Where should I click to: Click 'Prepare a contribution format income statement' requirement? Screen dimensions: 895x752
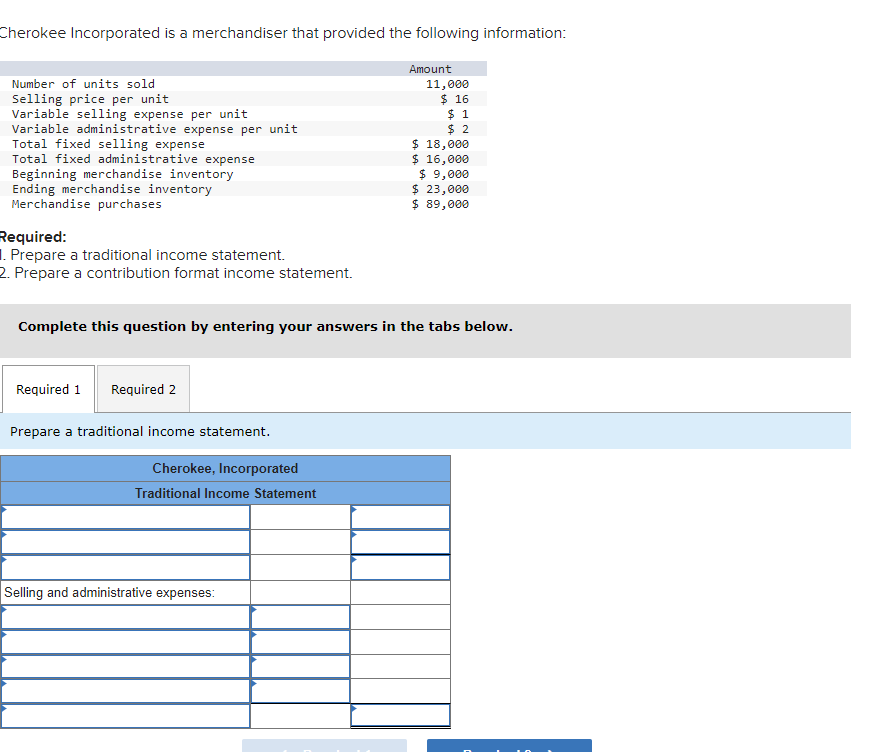[176, 273]
